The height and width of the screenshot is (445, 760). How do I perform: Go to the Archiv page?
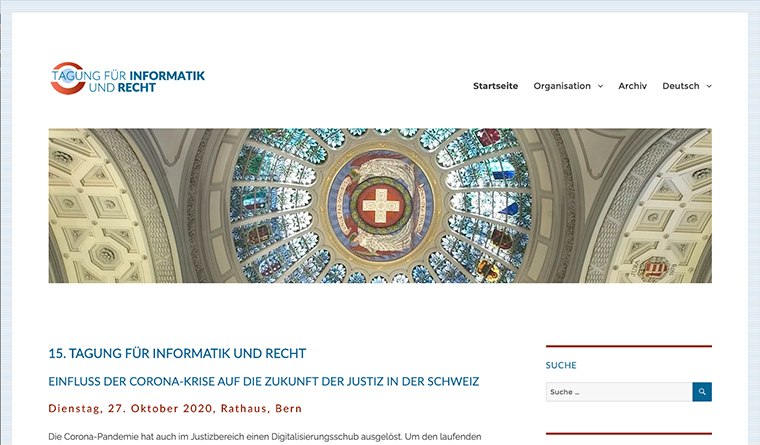[x=632, y=86]
